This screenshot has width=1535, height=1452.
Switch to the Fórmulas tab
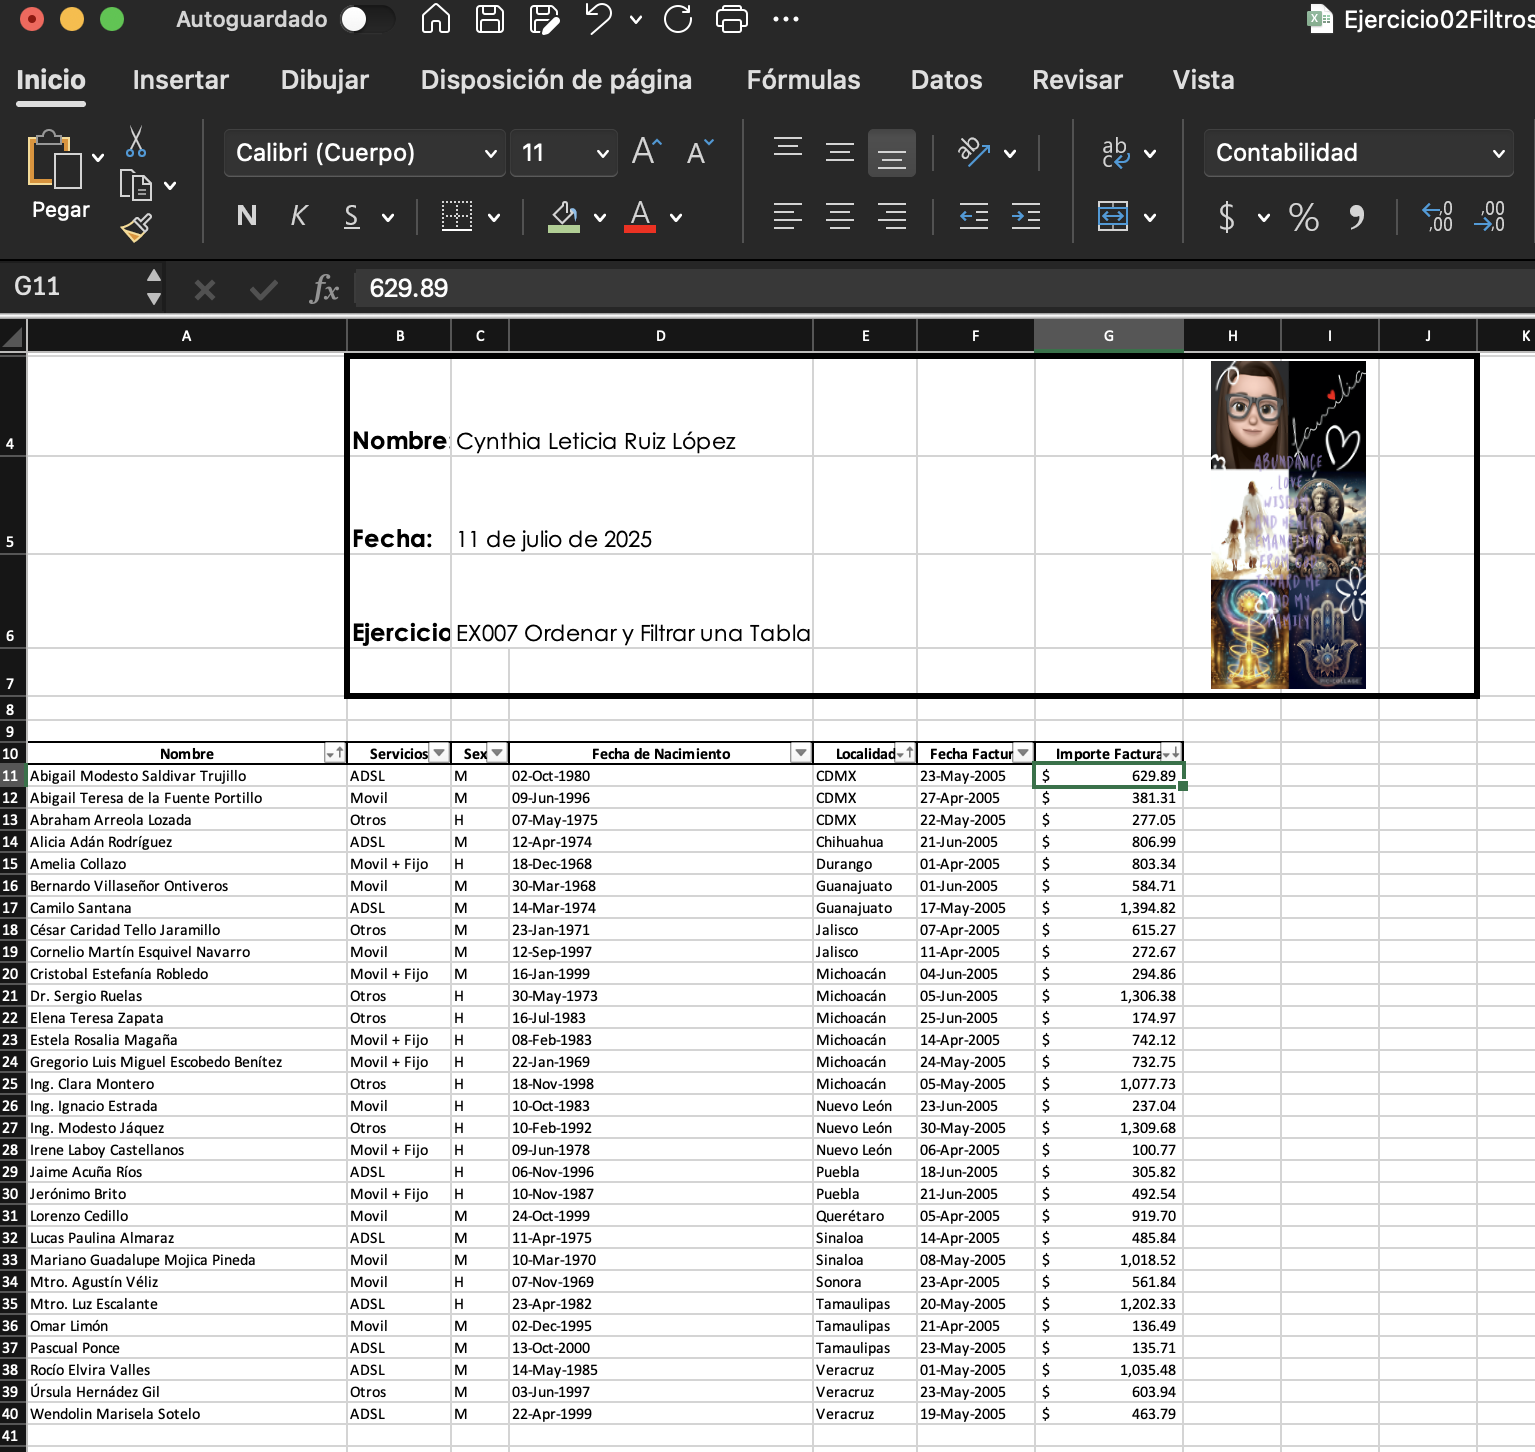[803, 80]
